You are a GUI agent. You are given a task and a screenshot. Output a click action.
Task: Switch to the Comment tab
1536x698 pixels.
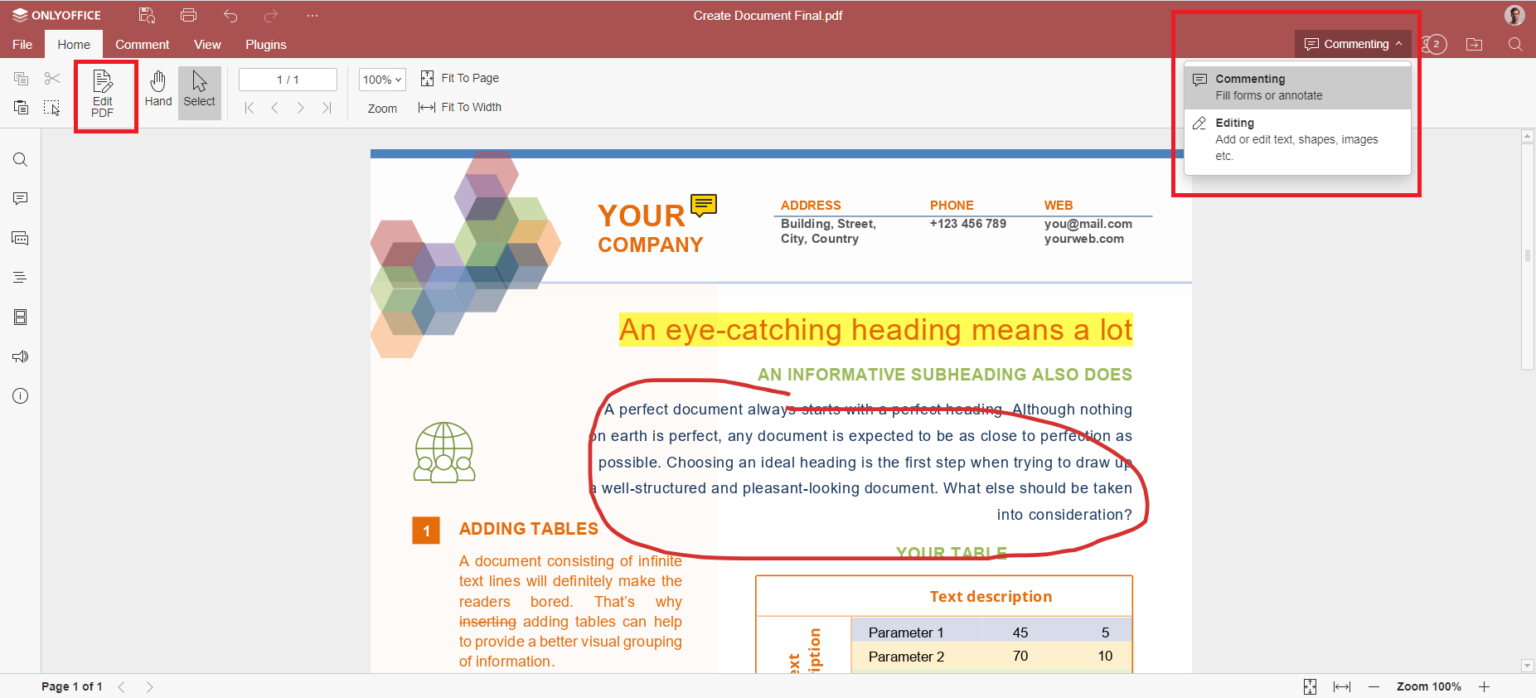click(x=142, y=44)
